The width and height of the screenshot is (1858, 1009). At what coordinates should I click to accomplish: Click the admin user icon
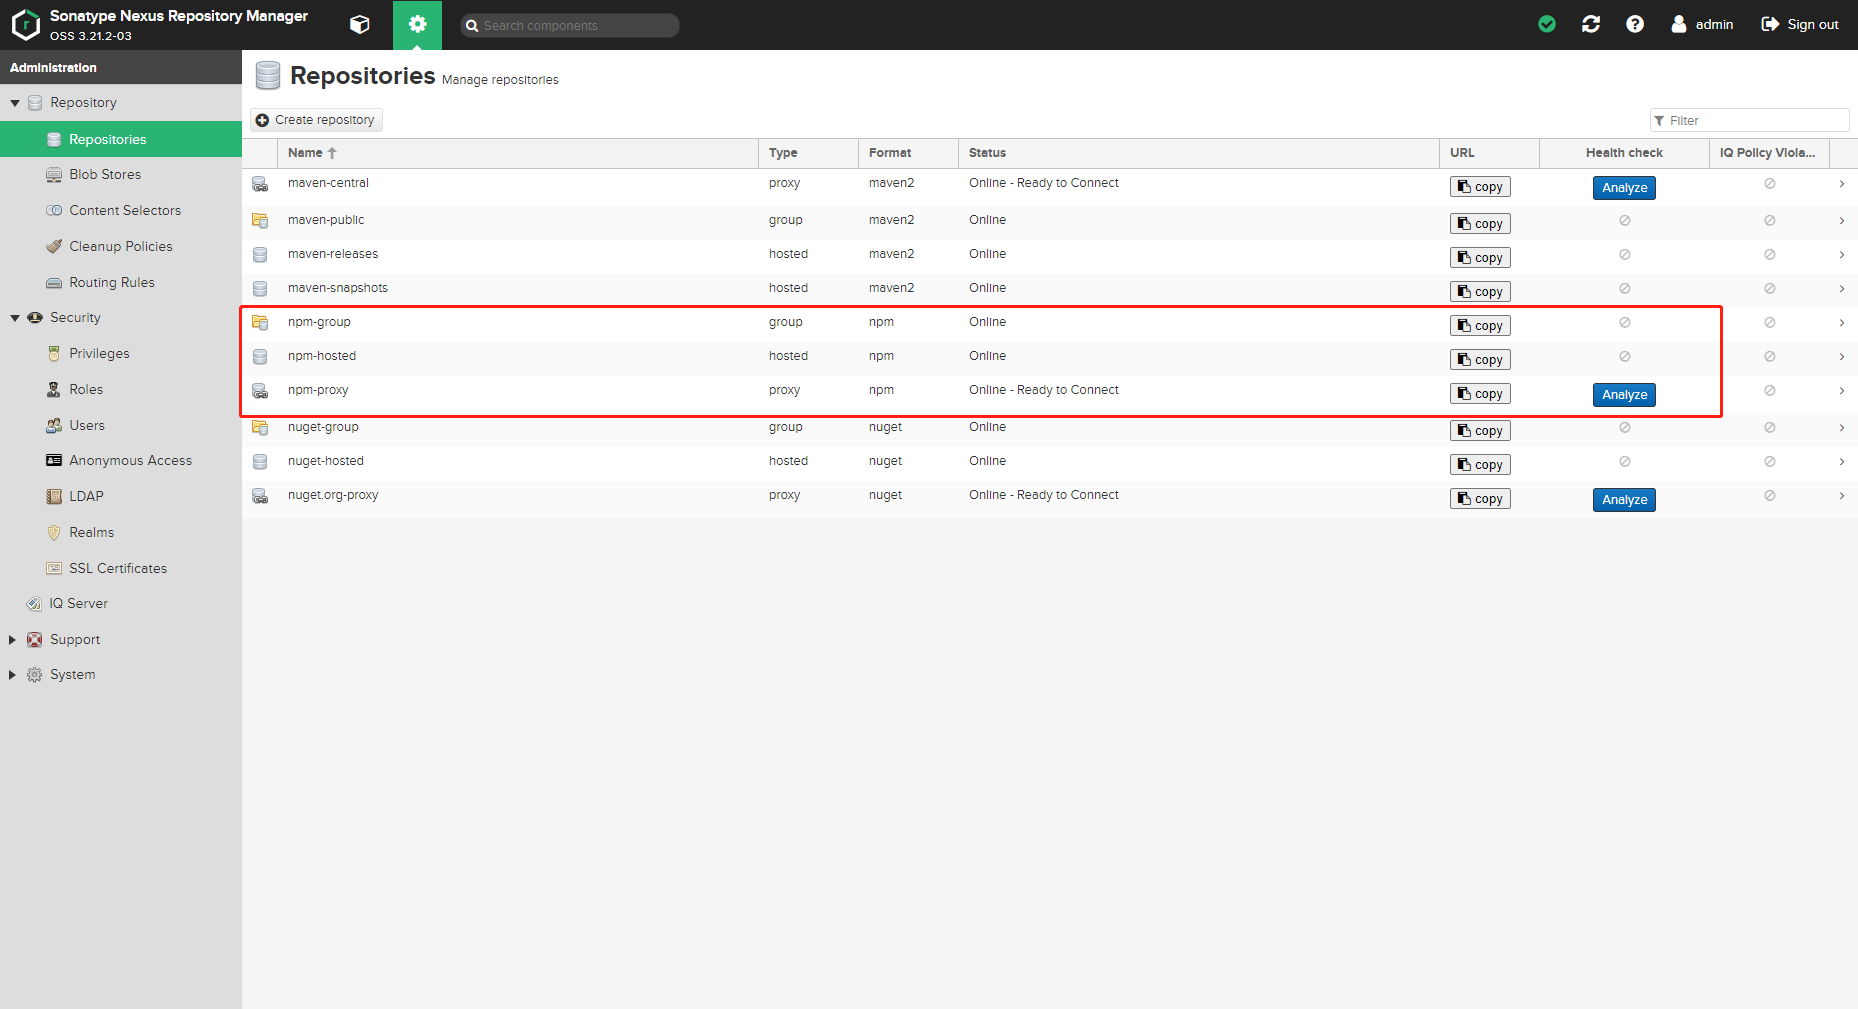click(1679, 24)
